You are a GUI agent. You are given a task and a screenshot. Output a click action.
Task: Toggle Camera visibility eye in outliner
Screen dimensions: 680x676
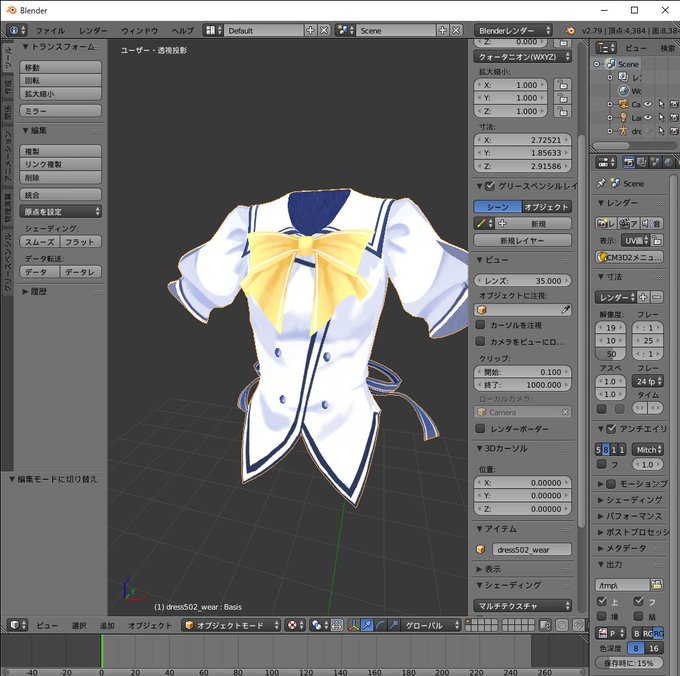pyautogui.click(x=647, y=104)
